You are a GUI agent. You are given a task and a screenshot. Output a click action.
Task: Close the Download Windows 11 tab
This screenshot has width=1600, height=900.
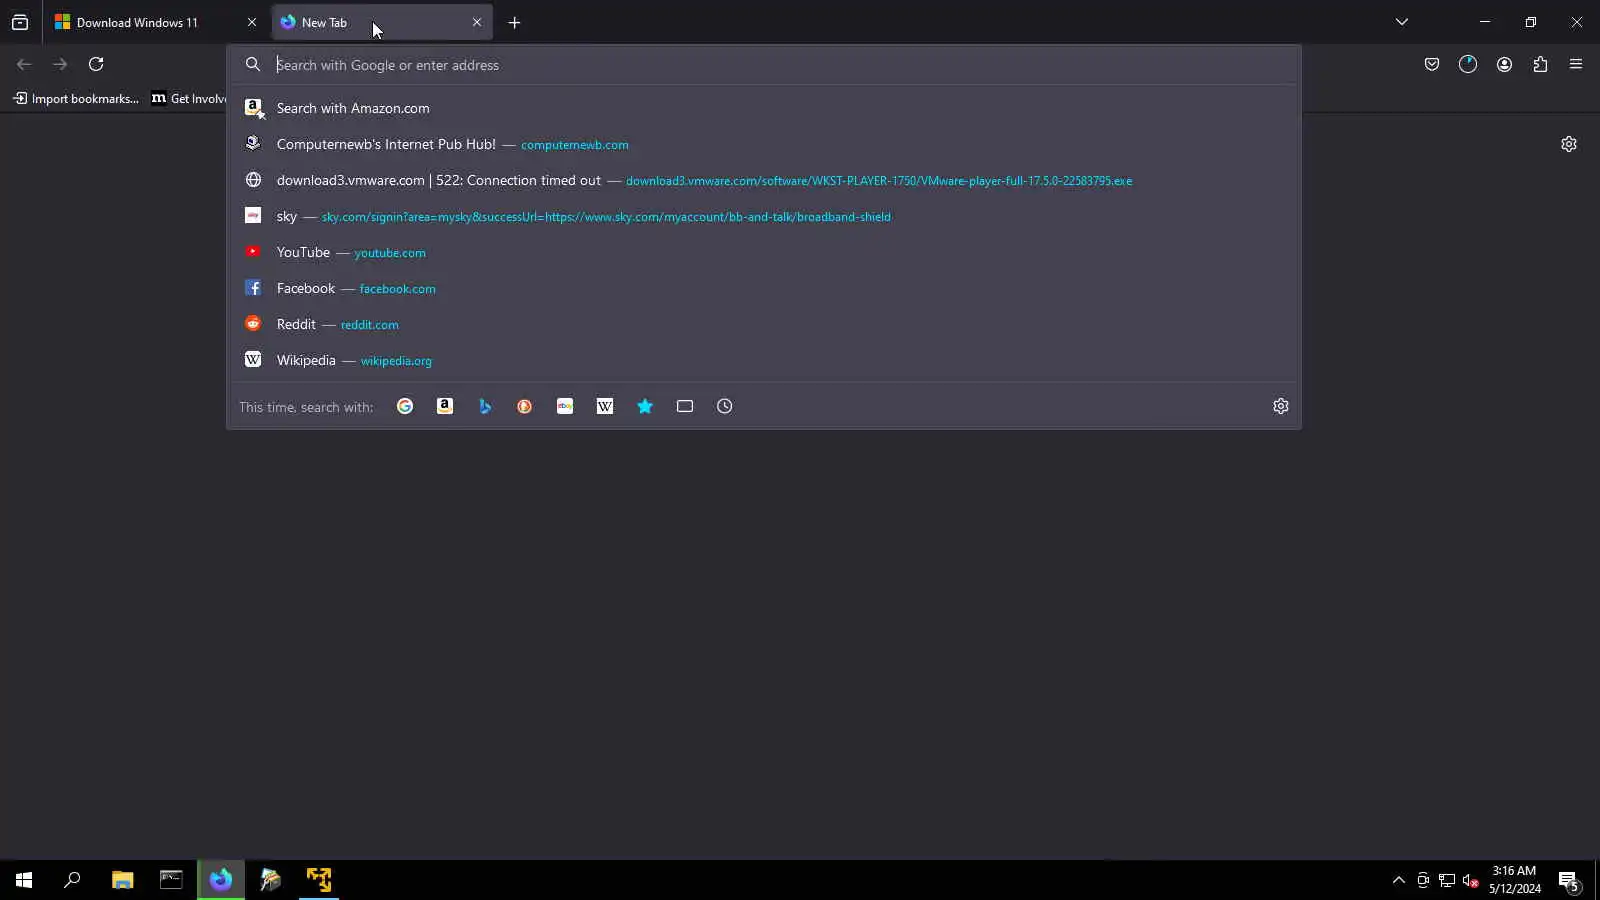252,22
